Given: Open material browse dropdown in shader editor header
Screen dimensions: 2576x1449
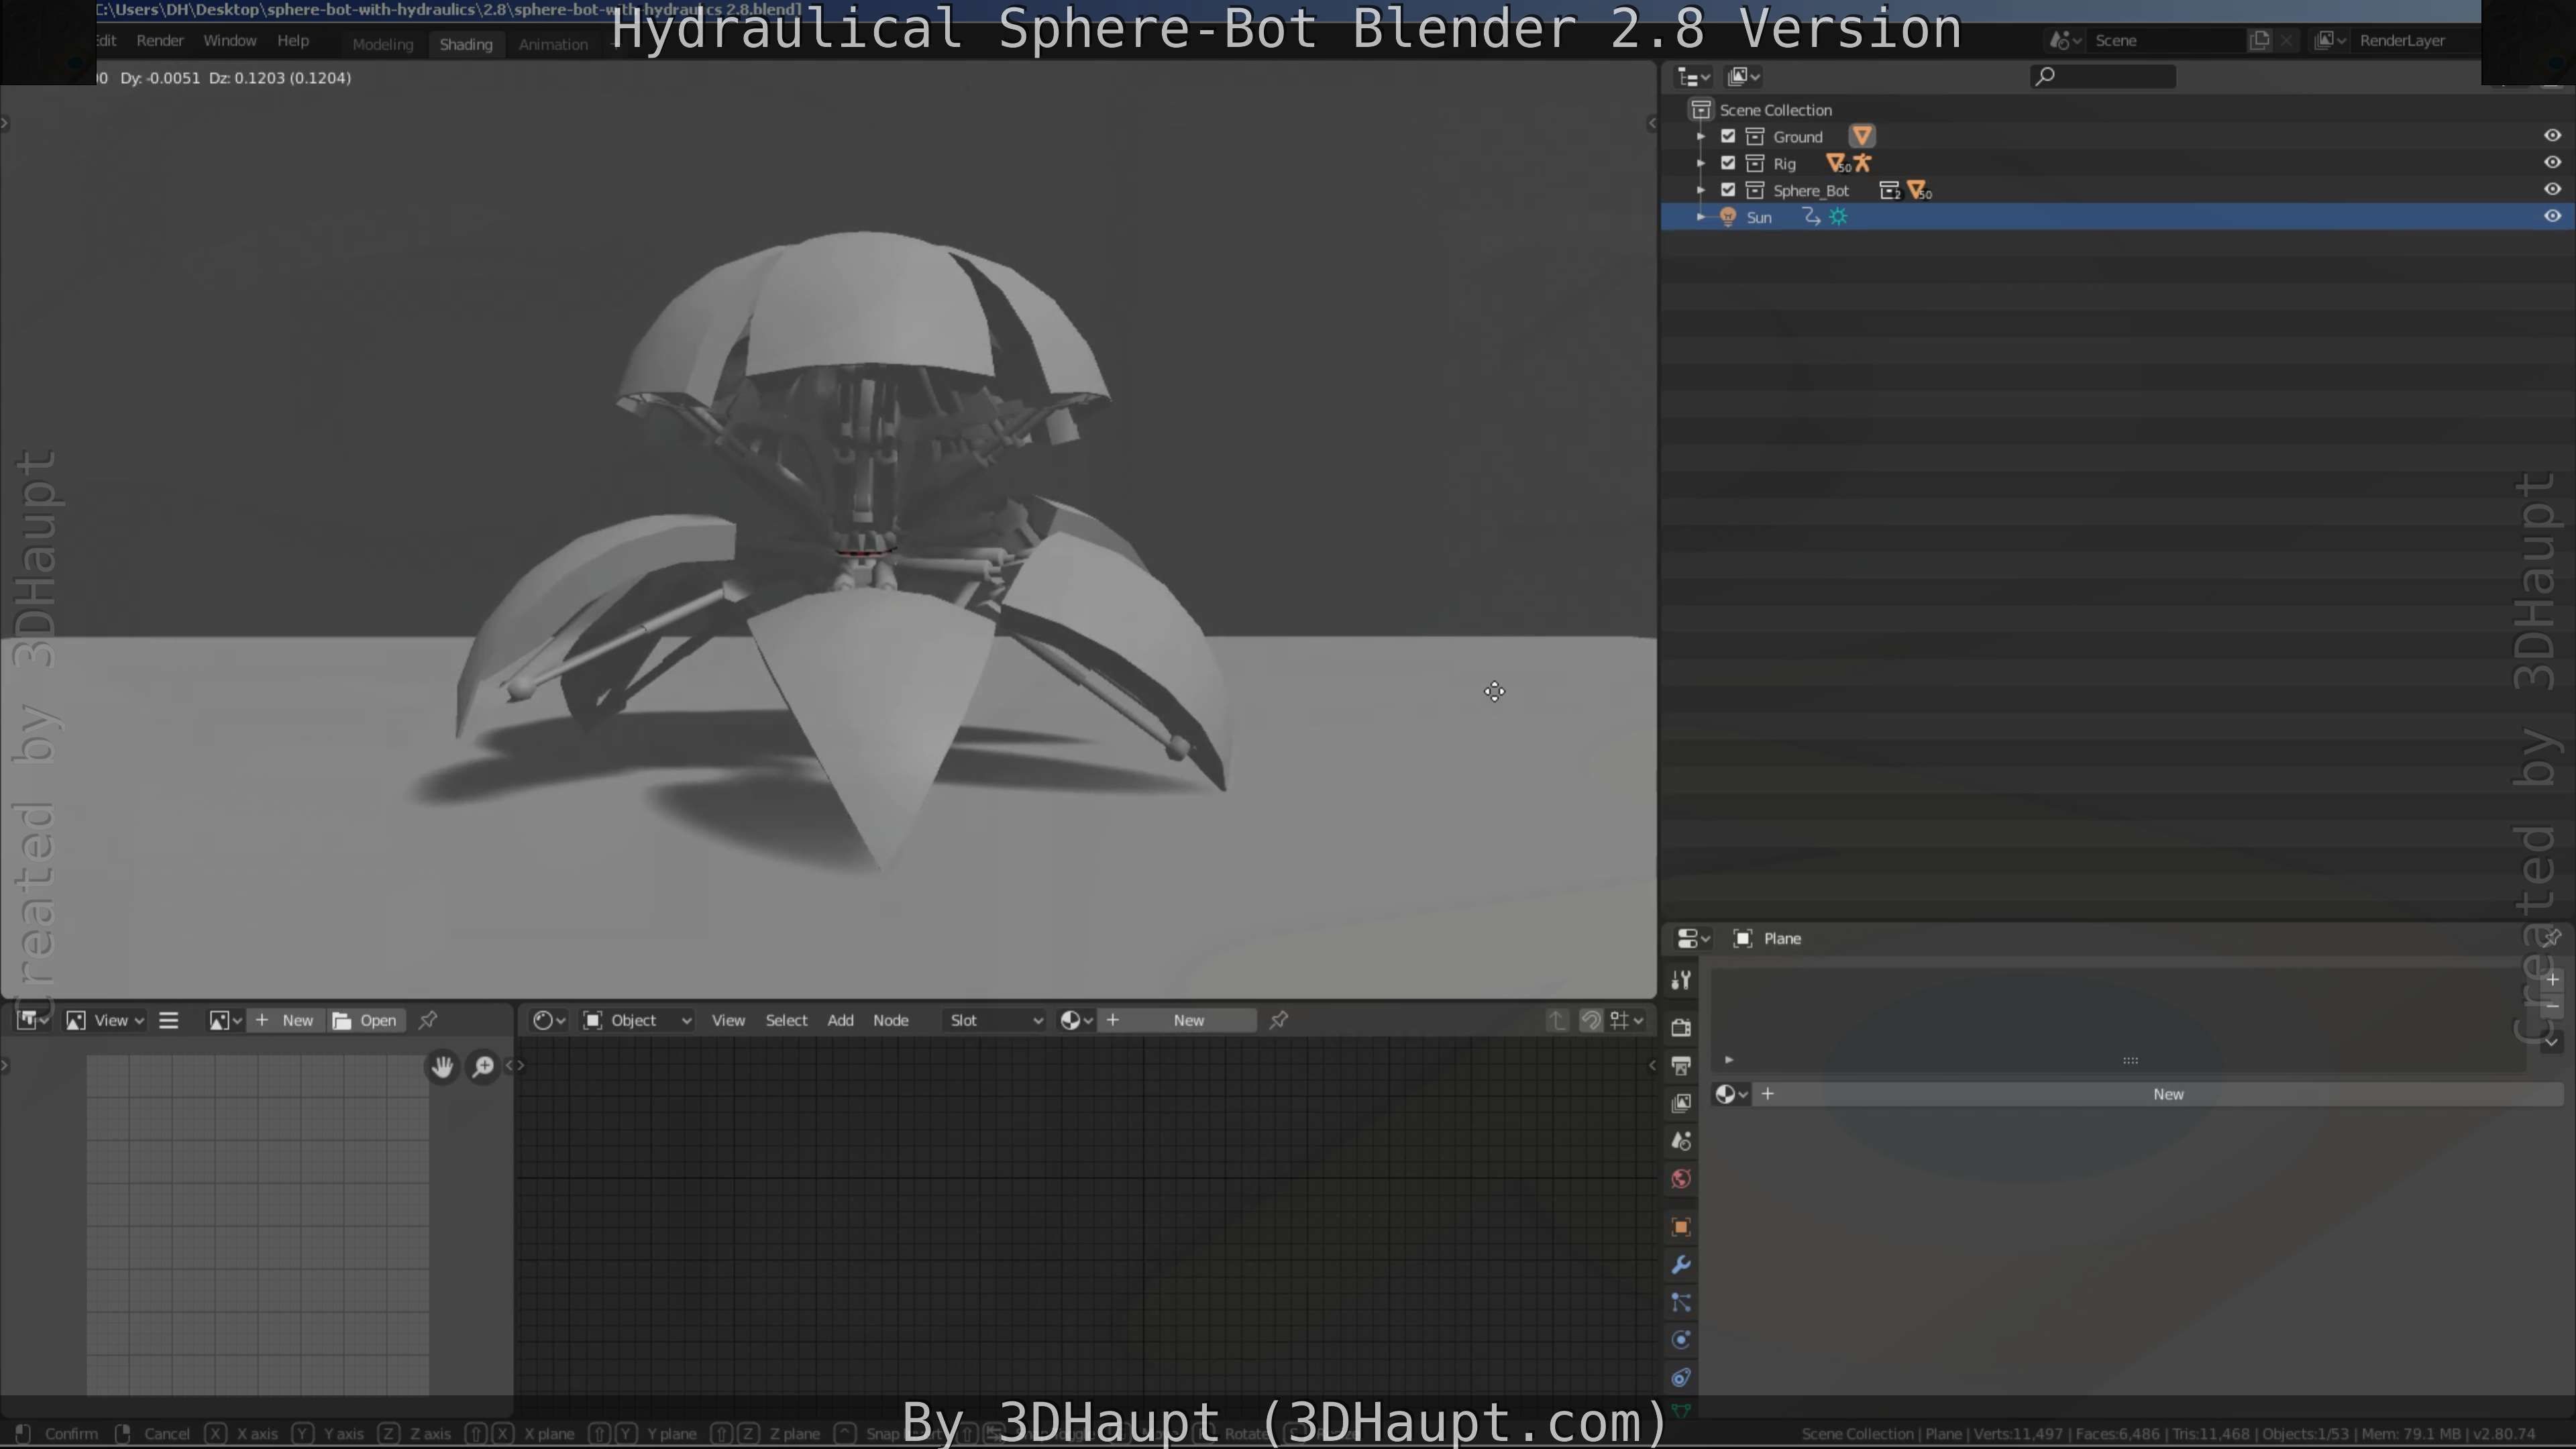Looking at the screenshot, I should click(x=1076, y=1020).
